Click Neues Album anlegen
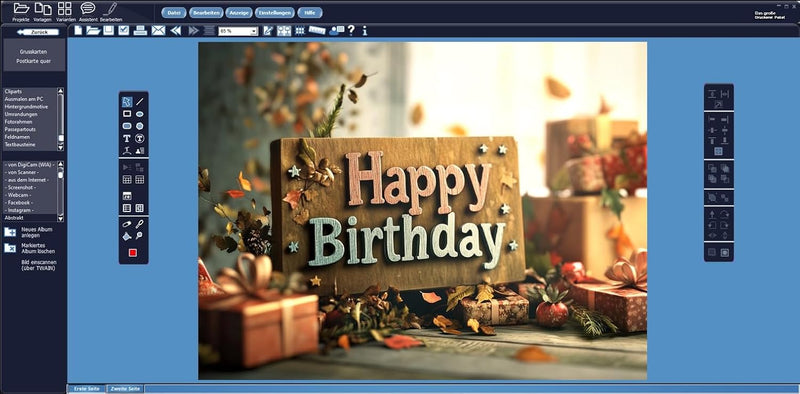Viewport: 800px width, 394px height. (x=30, y=232)
